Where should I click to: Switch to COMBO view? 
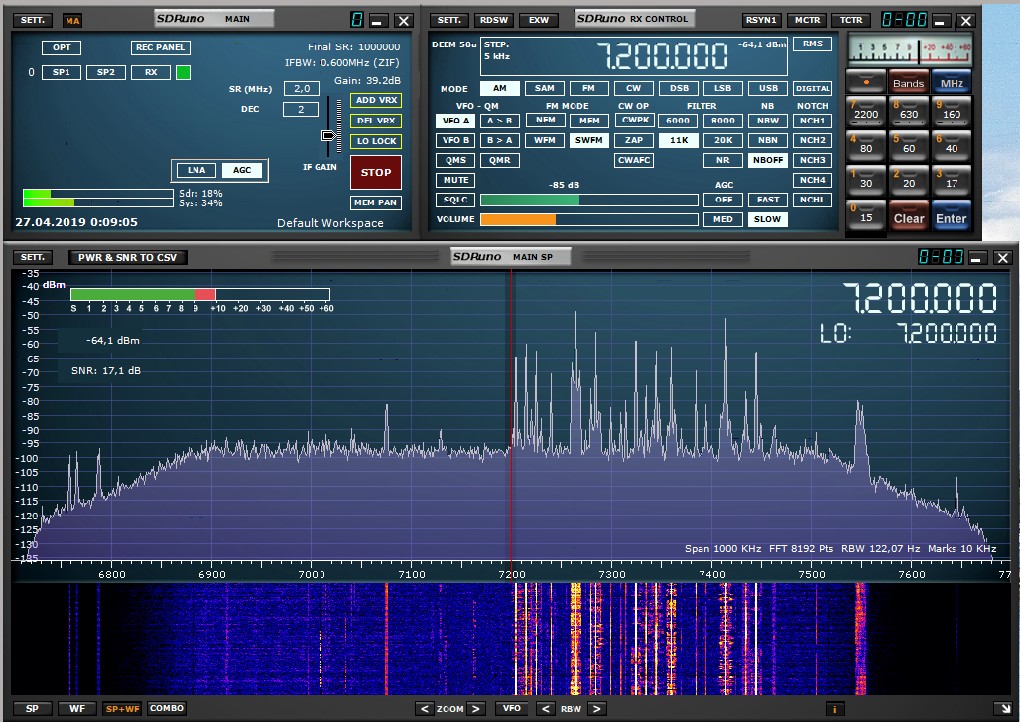click(167, 708)
